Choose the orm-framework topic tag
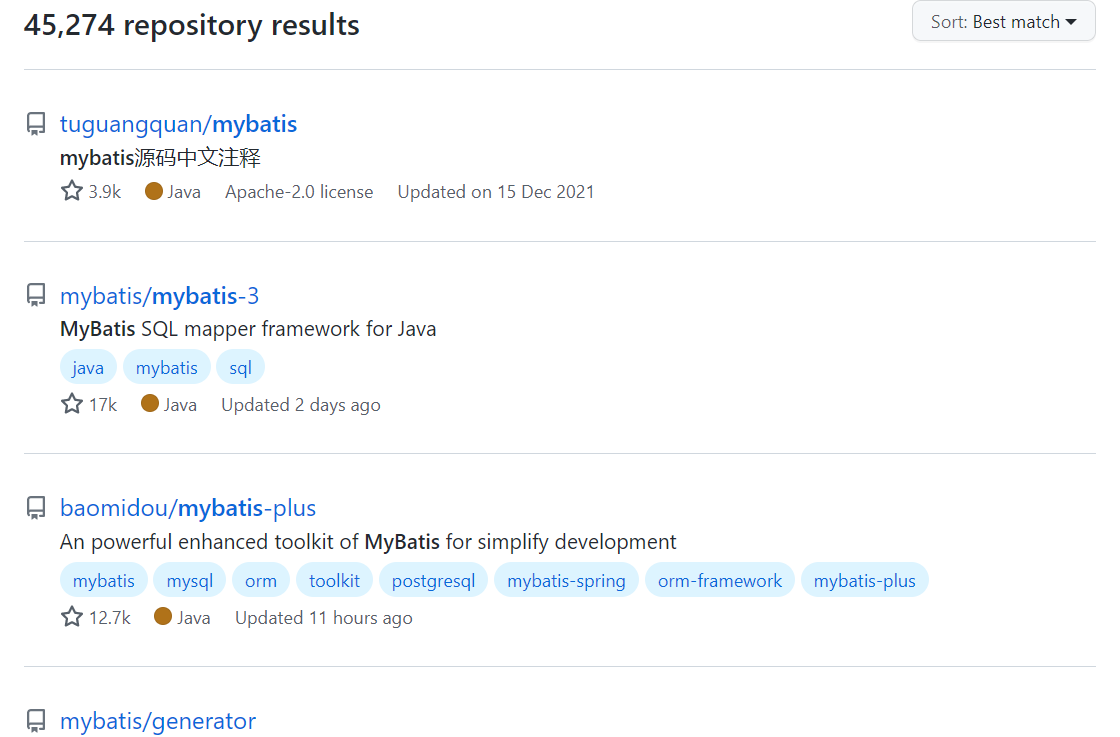The image size is (1120, 737). (x=720, y=581)
